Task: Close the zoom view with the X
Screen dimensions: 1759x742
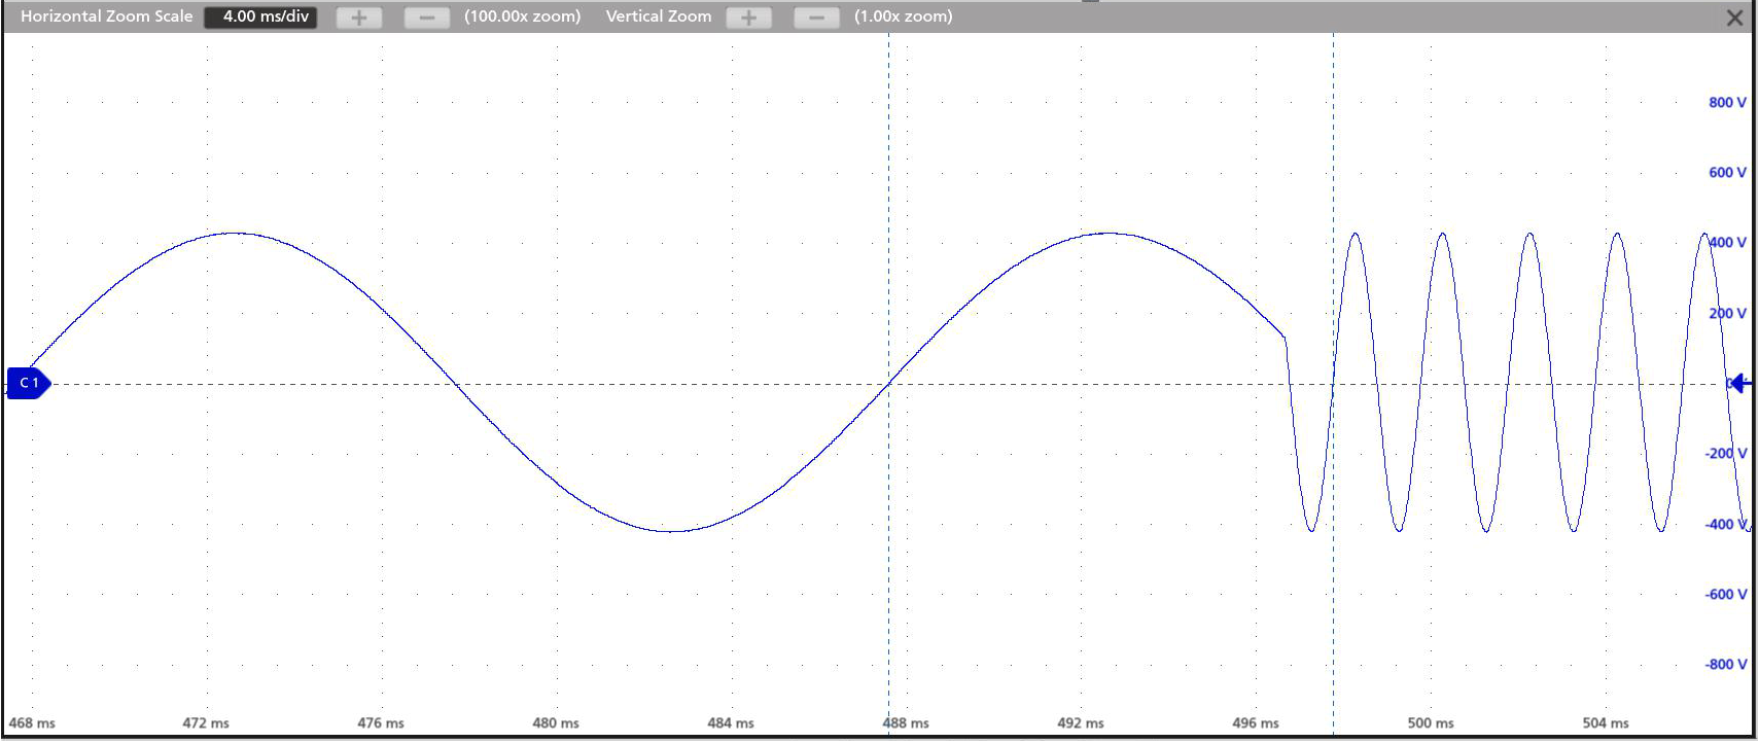Action: [x=1735, y=18]
